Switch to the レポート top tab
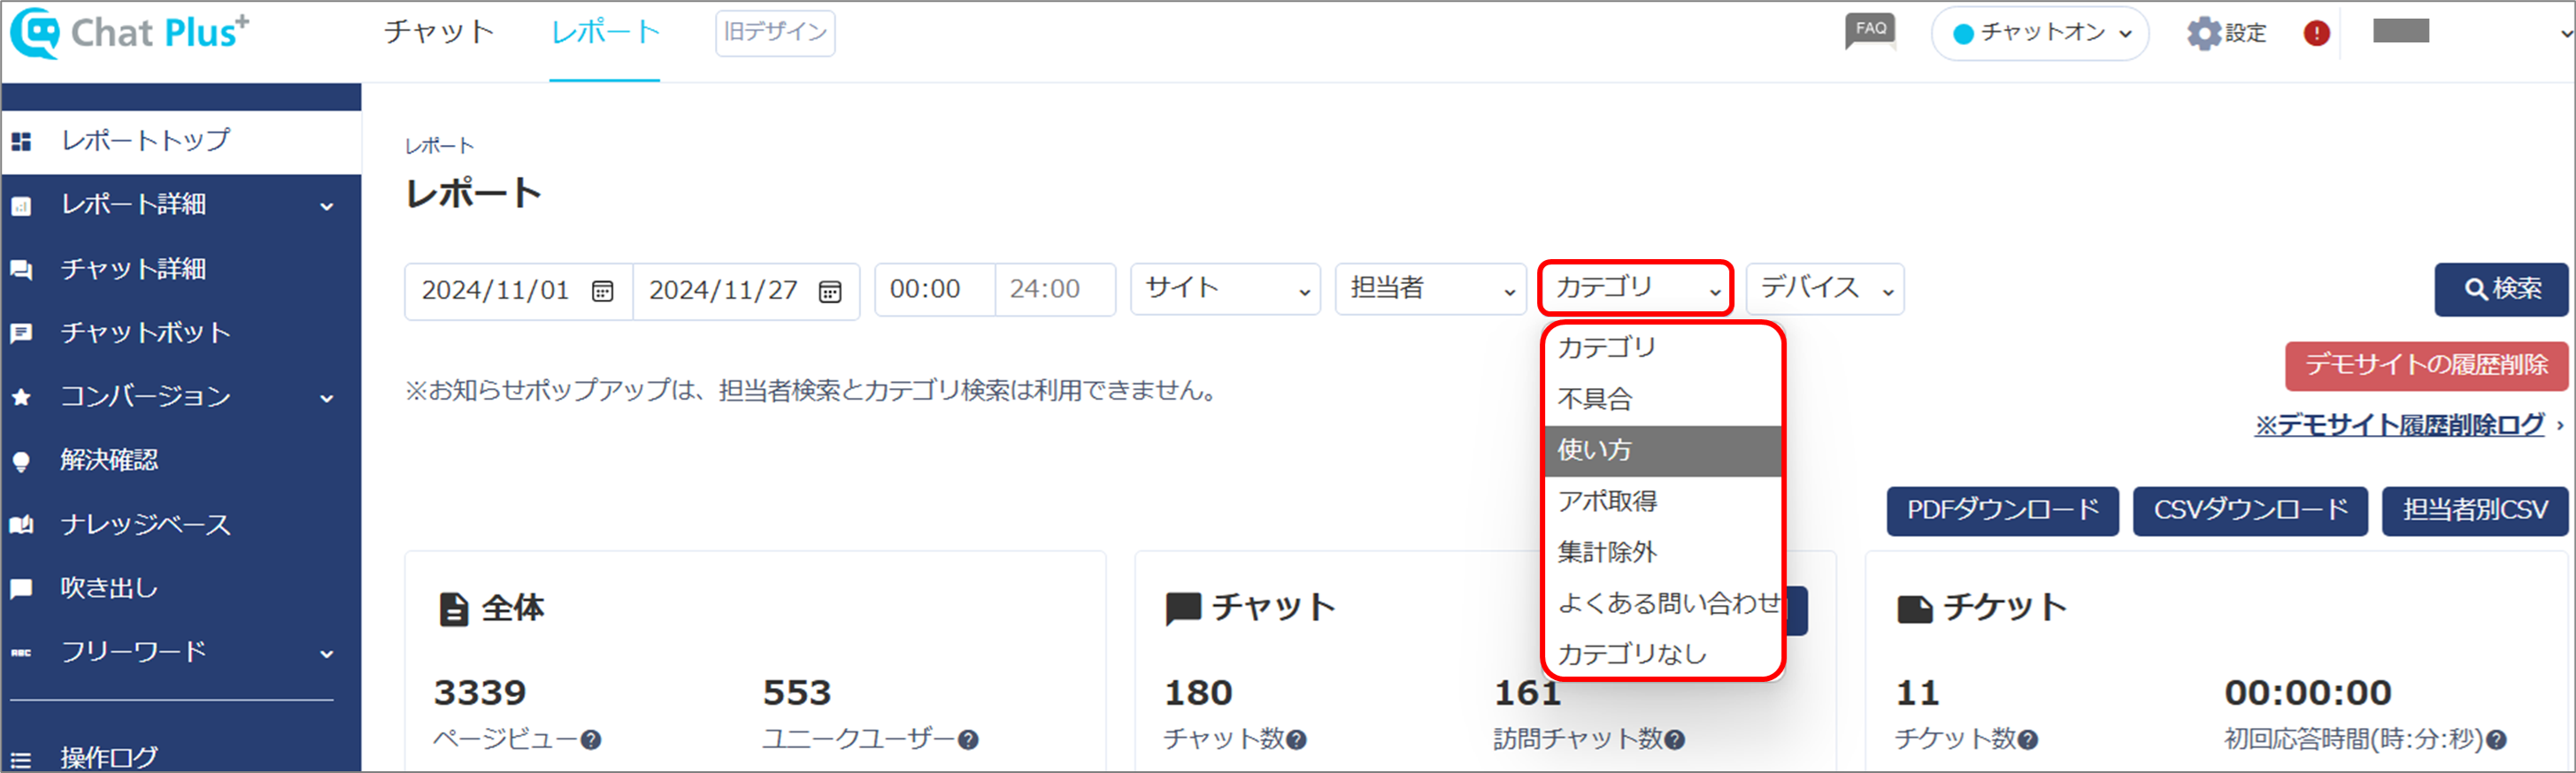The width and height of the screenshot is (2576, 773). 605,32
